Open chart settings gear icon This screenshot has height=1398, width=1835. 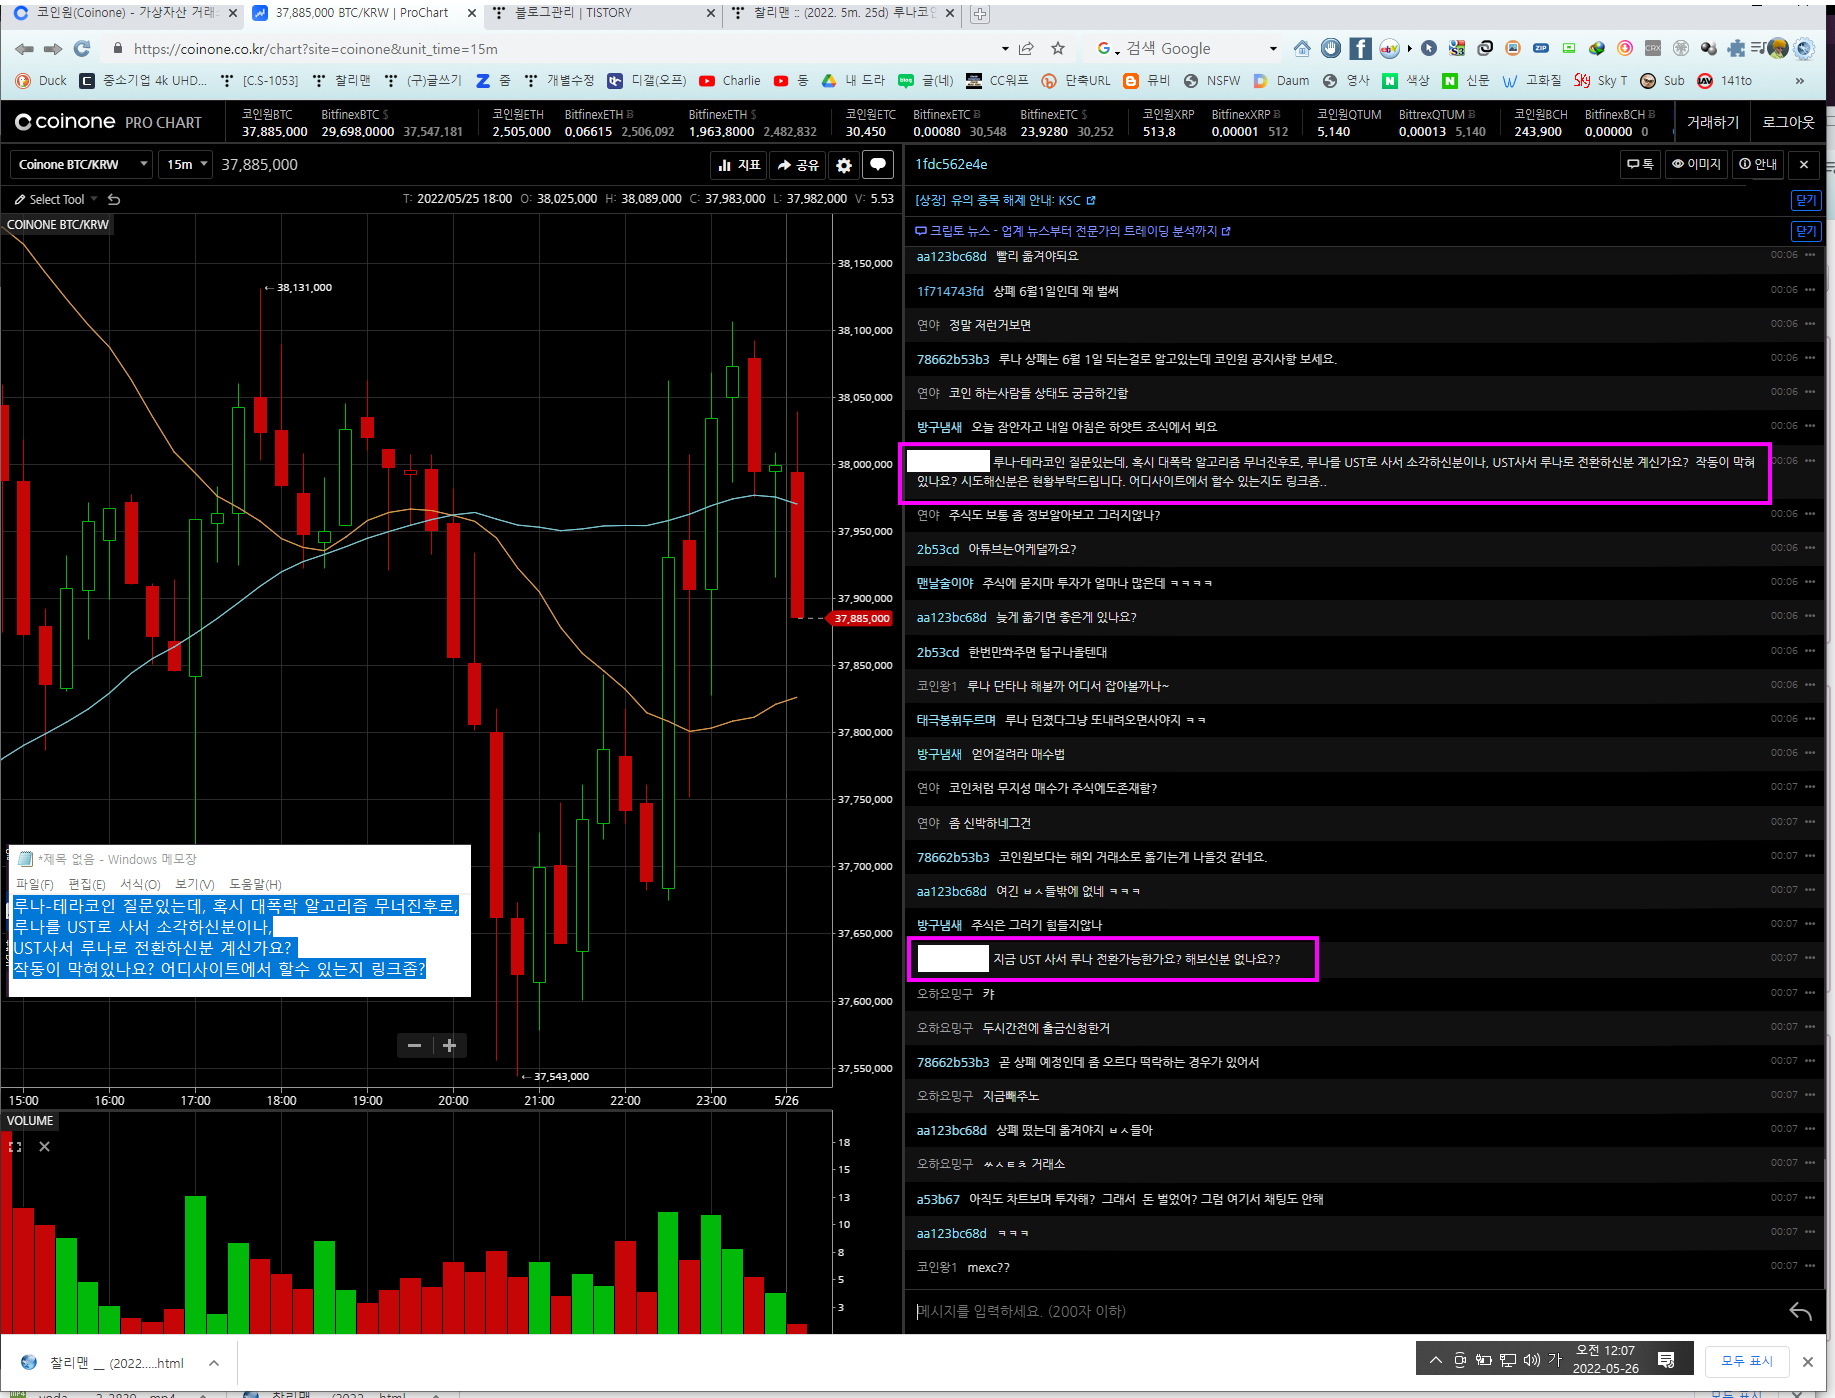point(844,165)
